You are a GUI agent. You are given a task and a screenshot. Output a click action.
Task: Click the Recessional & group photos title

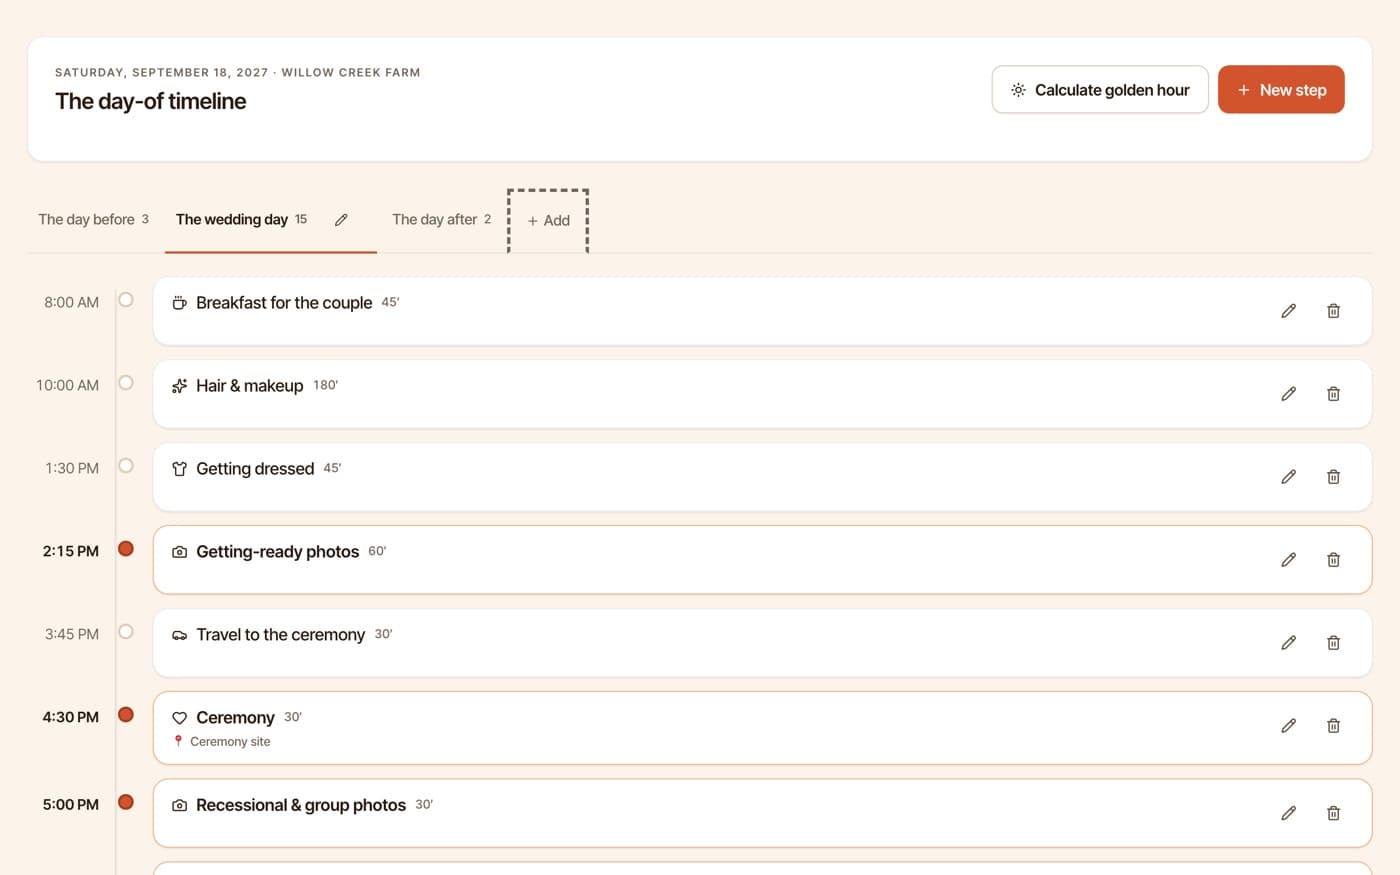coord(301,805)
